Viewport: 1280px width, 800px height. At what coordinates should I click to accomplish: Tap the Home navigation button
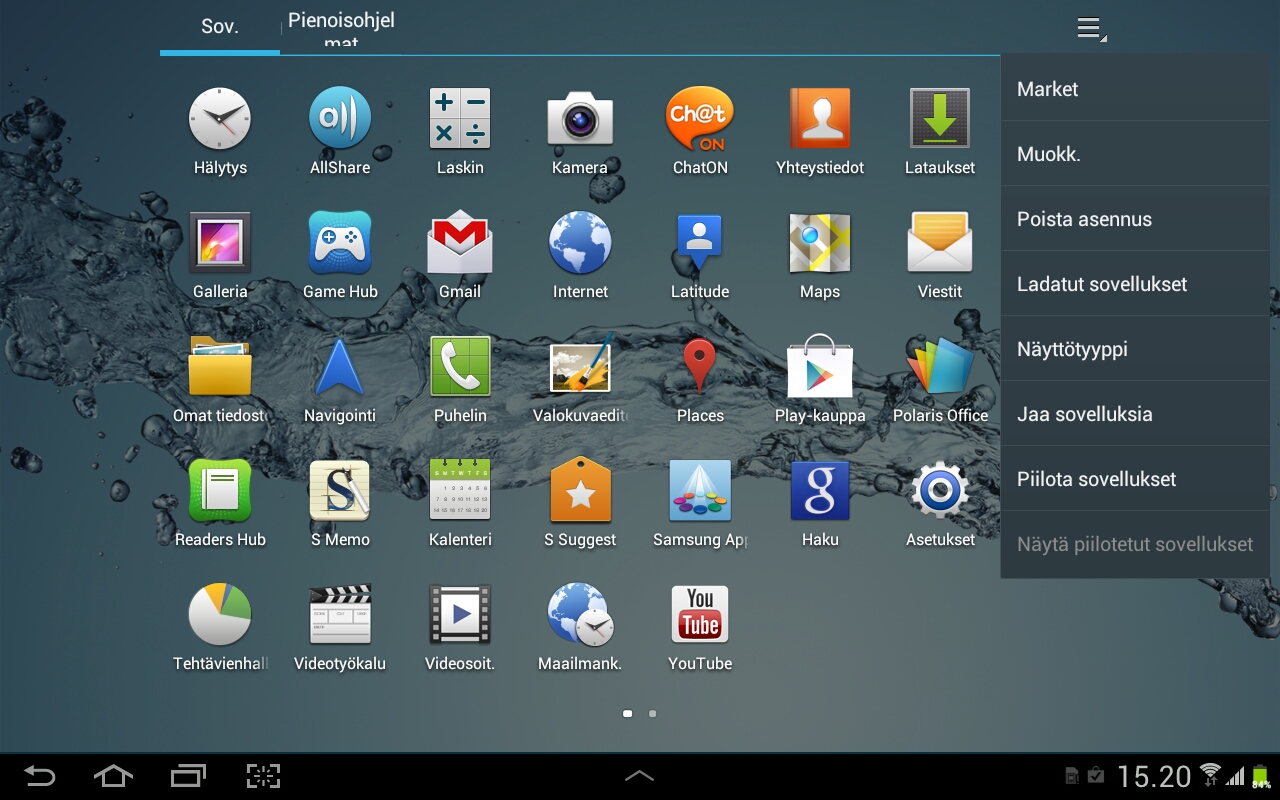(x=113, y=776)
